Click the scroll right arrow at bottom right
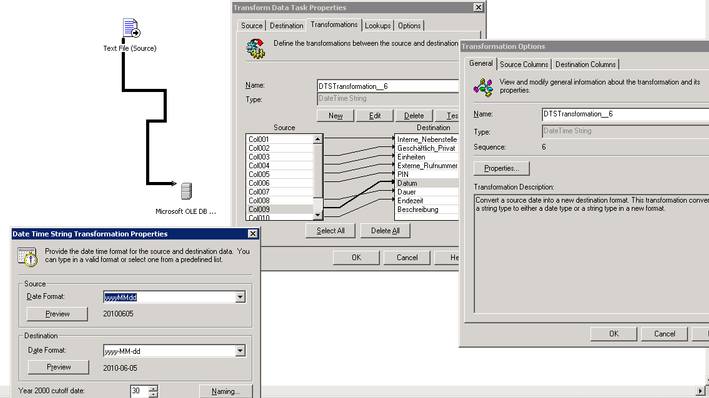709x398 pixels. coord(700,391)
